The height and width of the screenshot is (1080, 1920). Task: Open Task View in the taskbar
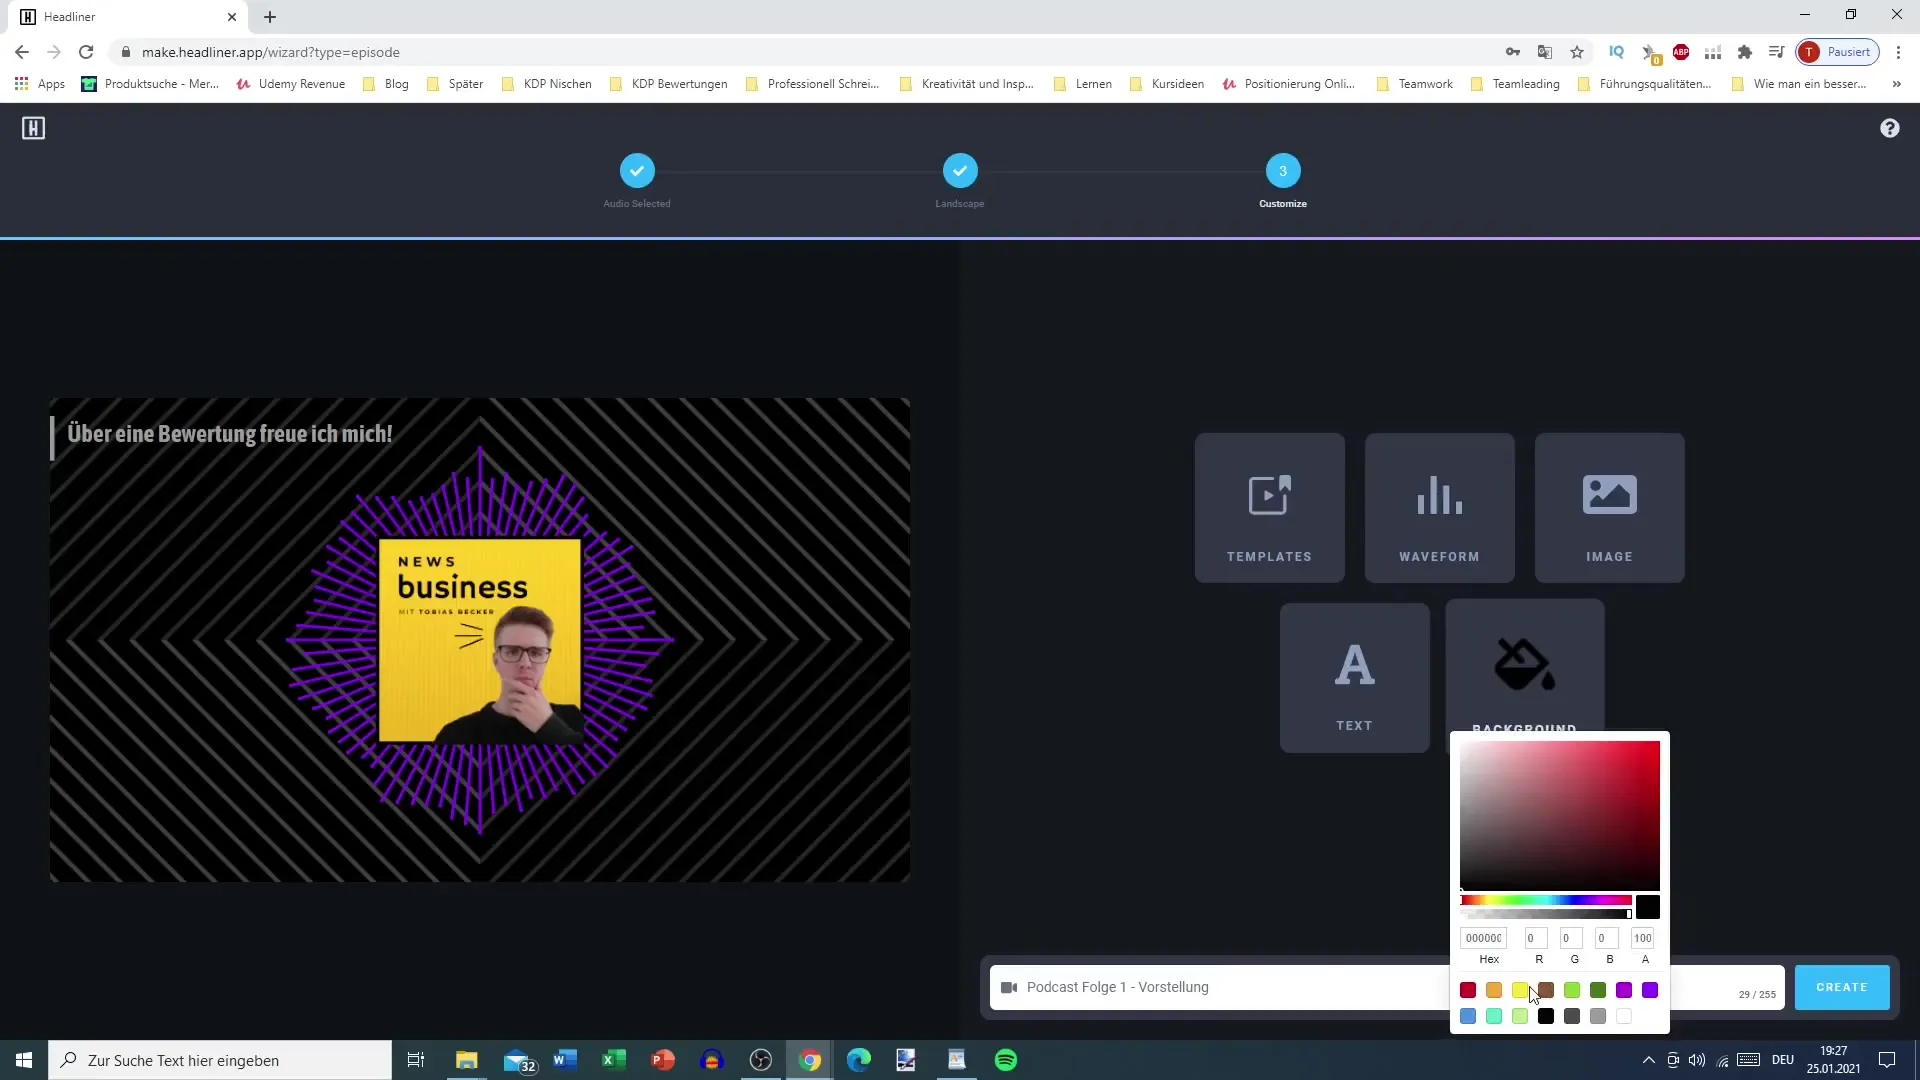416,1060
